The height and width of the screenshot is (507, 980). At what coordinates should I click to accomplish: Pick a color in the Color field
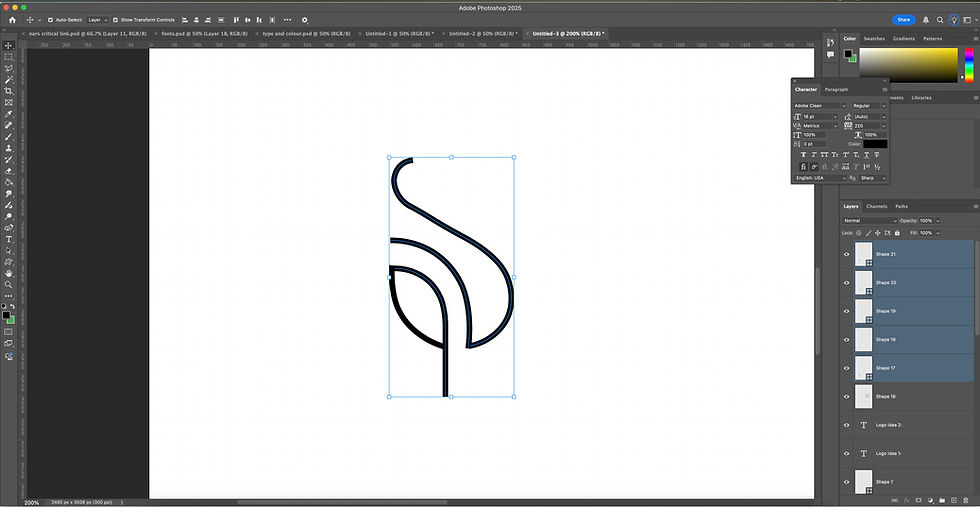pyautogui.click(x=908, y=65)
